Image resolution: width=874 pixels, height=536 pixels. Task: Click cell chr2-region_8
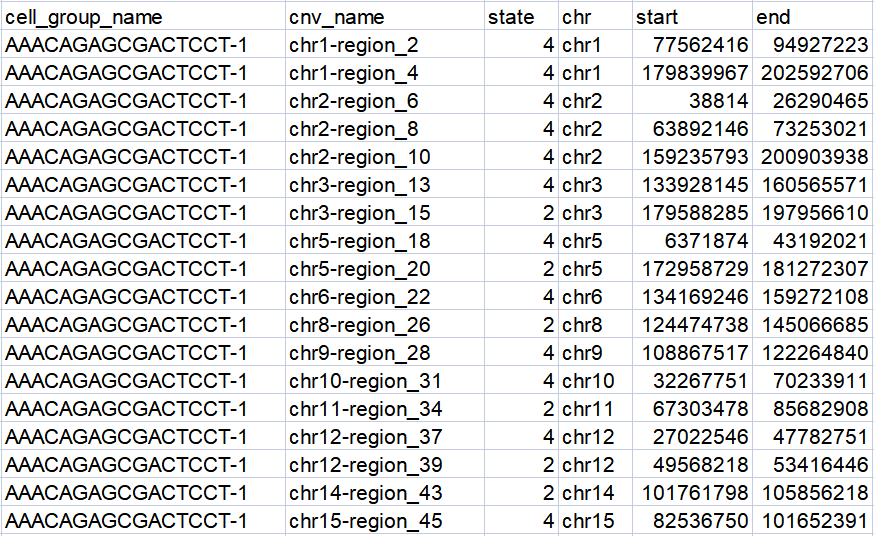(x=385, y=128)
